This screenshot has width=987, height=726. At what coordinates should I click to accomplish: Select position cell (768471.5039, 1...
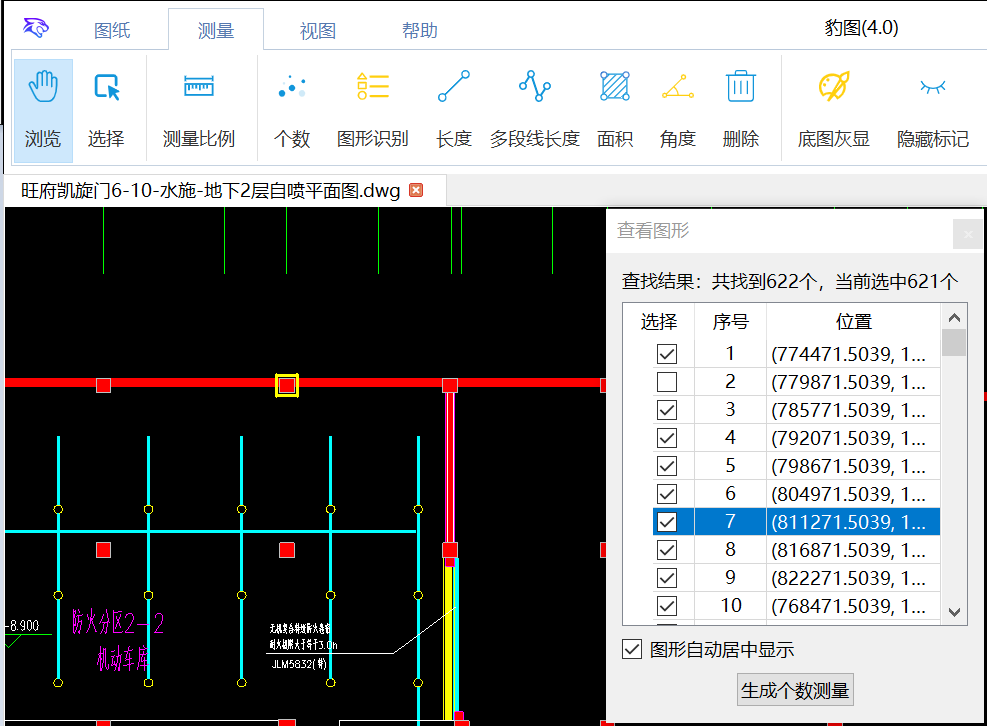pos(854,606)
